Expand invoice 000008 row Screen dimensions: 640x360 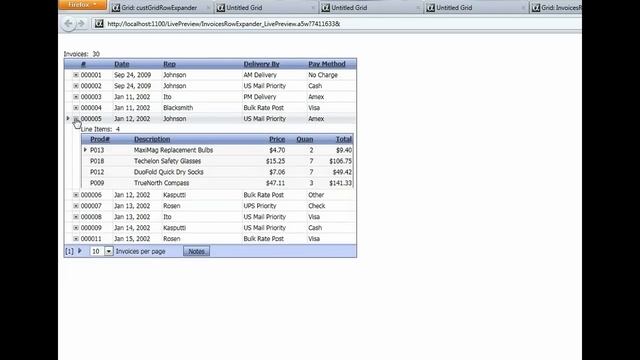[x=76, y=217]
